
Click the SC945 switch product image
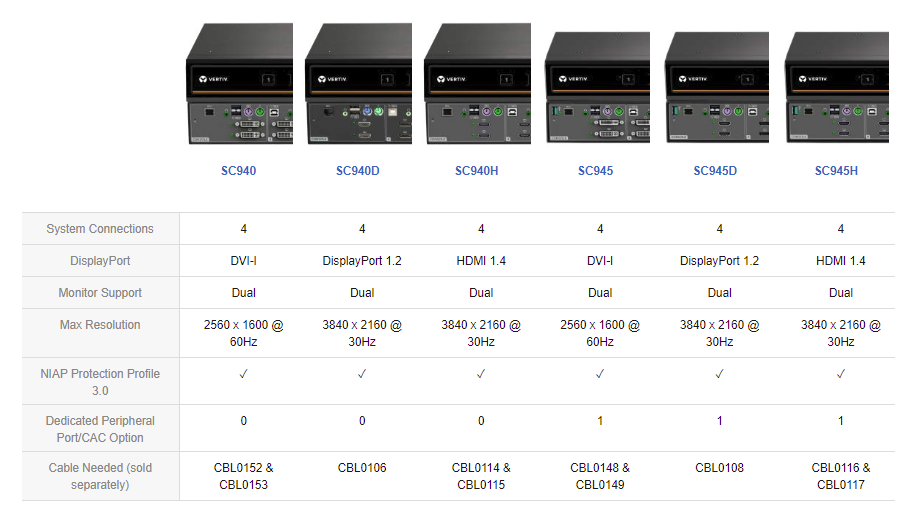(597, 92)
